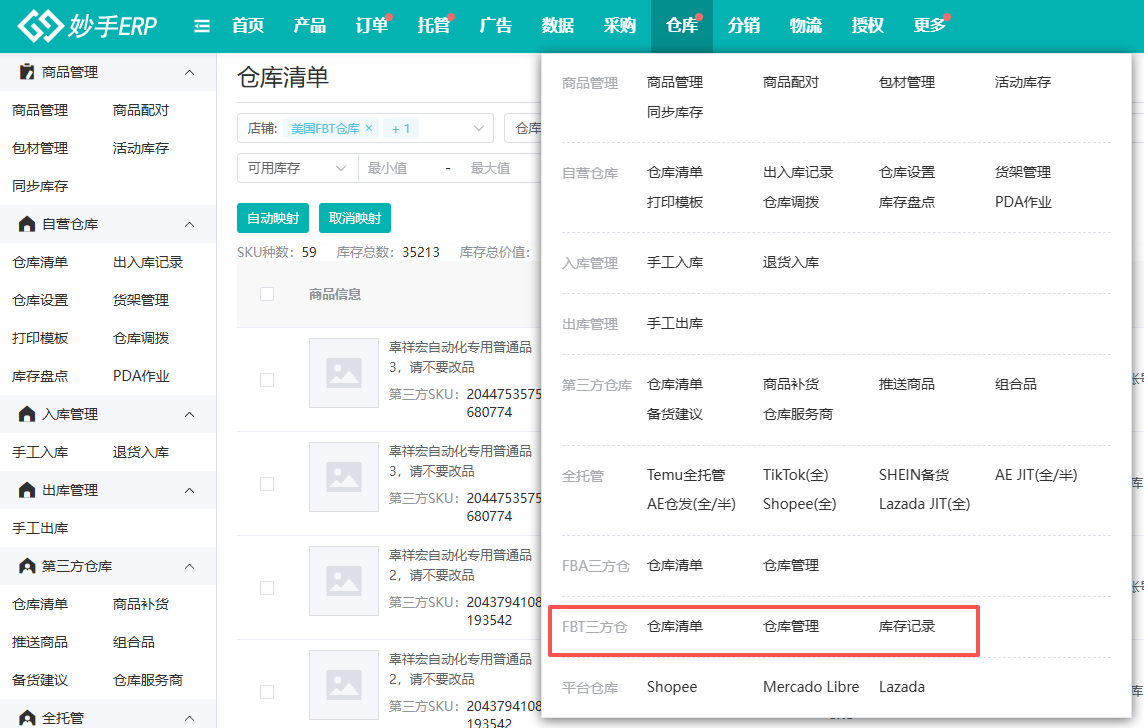
Task: Check the first product row checkbox
Action: pyautogui.click(x=267, y=380)
